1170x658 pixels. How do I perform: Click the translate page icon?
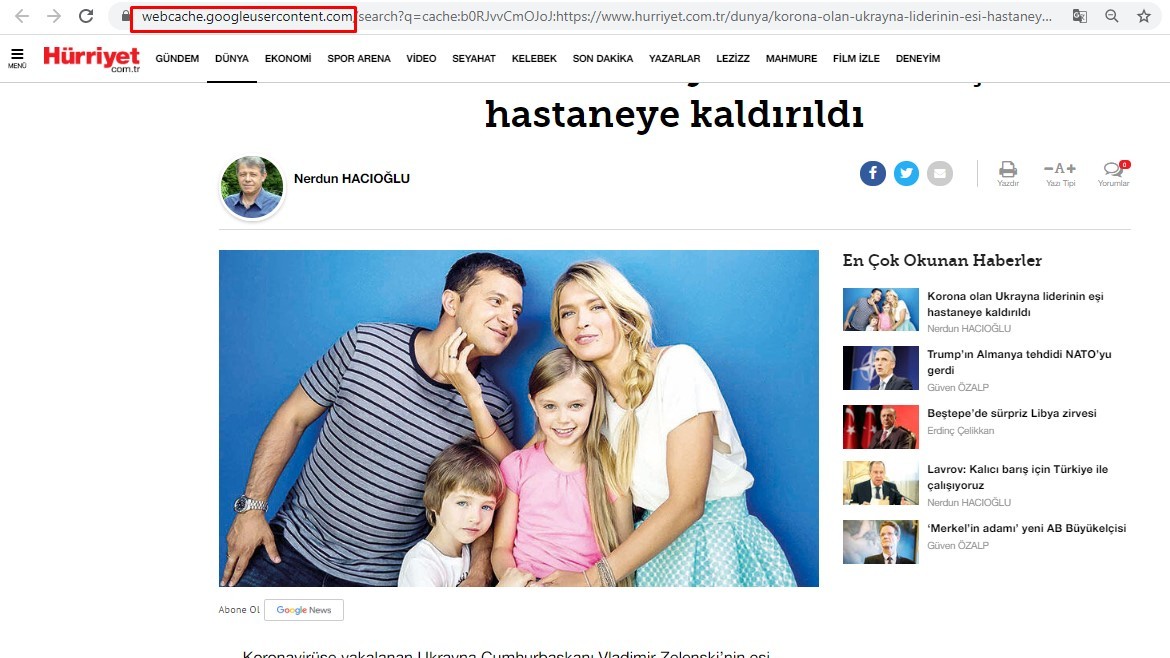tap(1080, 17)
